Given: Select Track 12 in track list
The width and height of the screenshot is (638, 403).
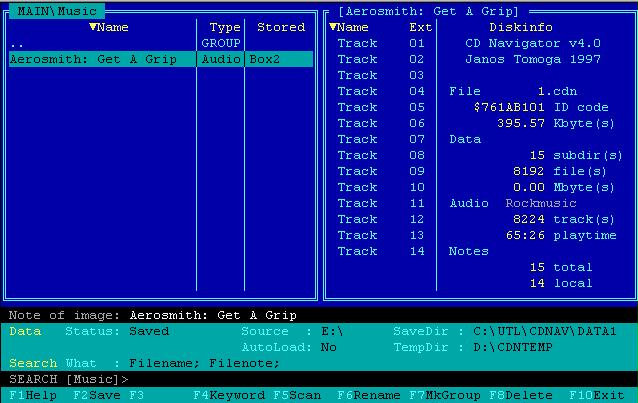Looking at the screenshot, I should point(381,219).
